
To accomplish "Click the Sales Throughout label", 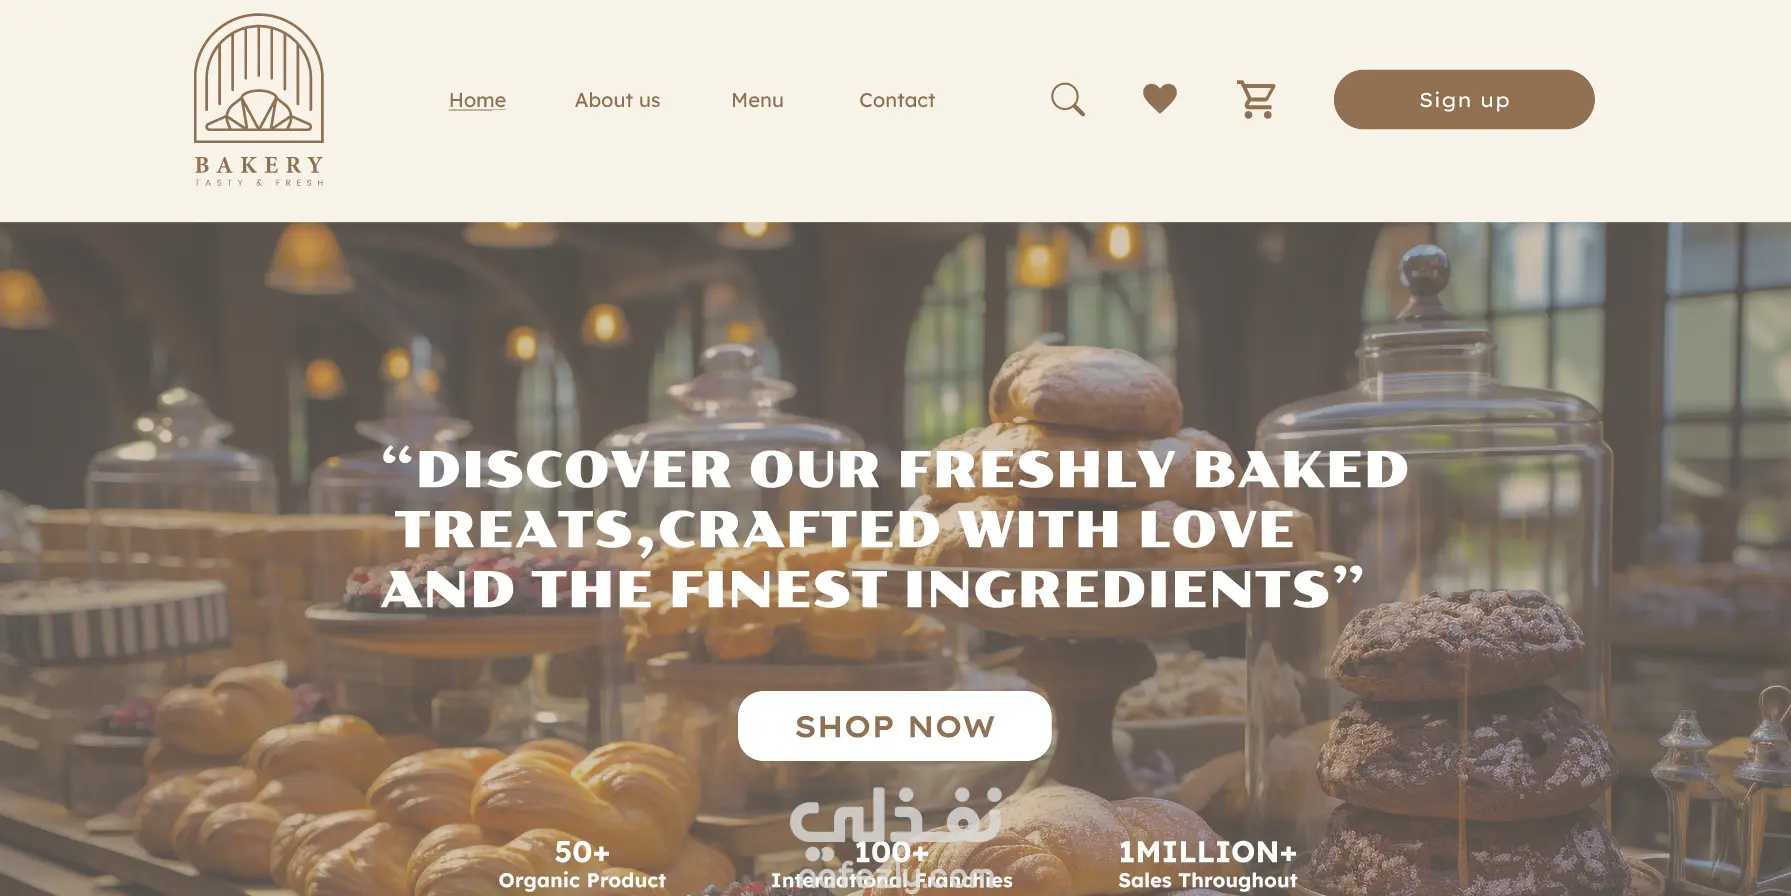I will pos(1207,881).
